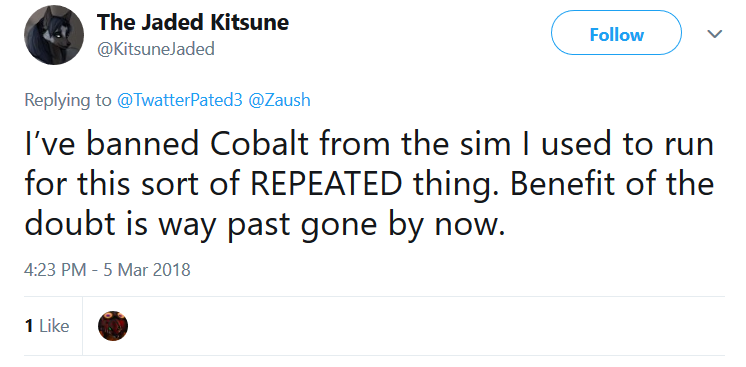
Task: View who liked via 1 Like
Action: [x=47, y=326]
